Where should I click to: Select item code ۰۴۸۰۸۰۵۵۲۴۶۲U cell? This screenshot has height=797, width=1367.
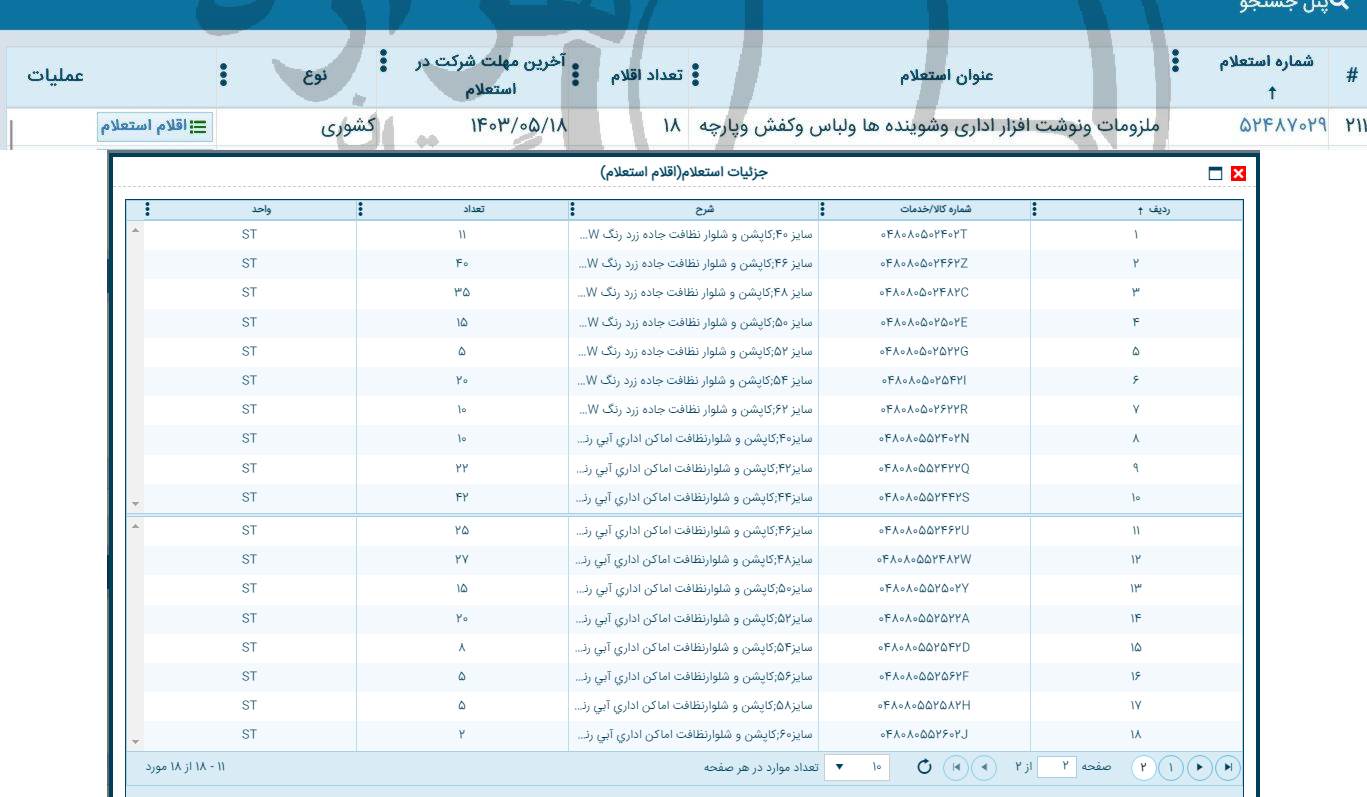click(924, 530)
